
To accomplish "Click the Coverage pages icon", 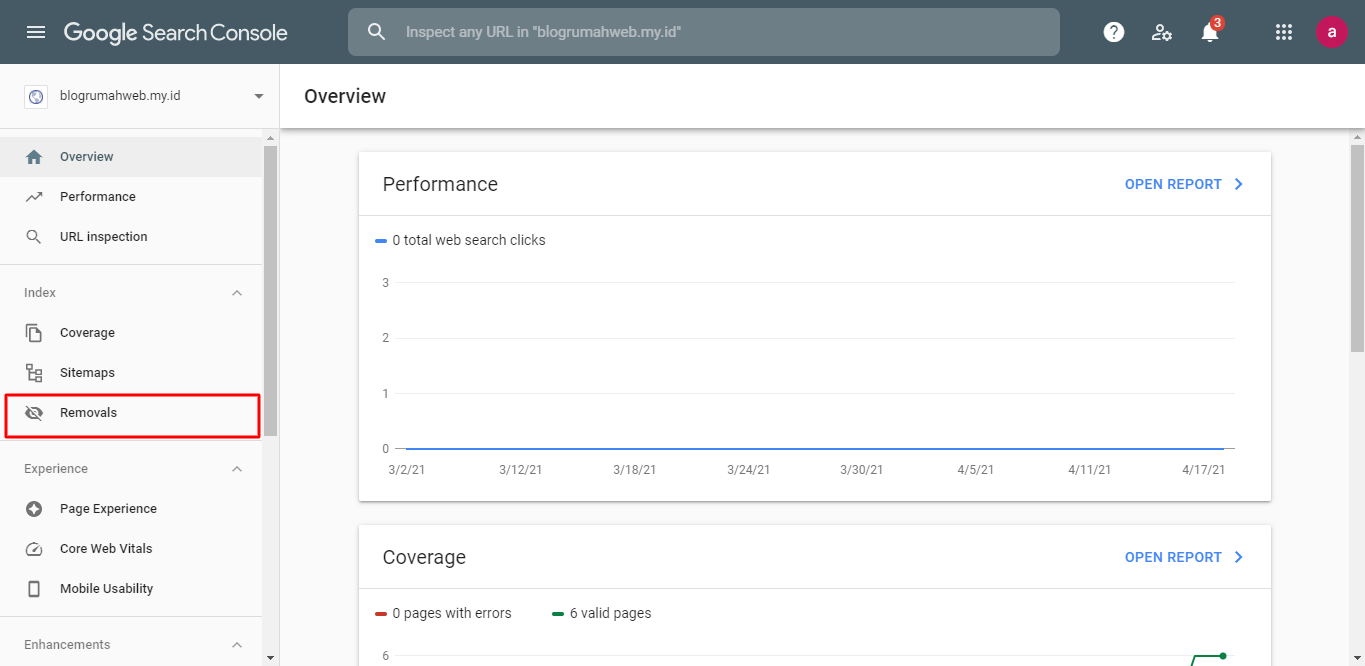I will tap(34, 333).
